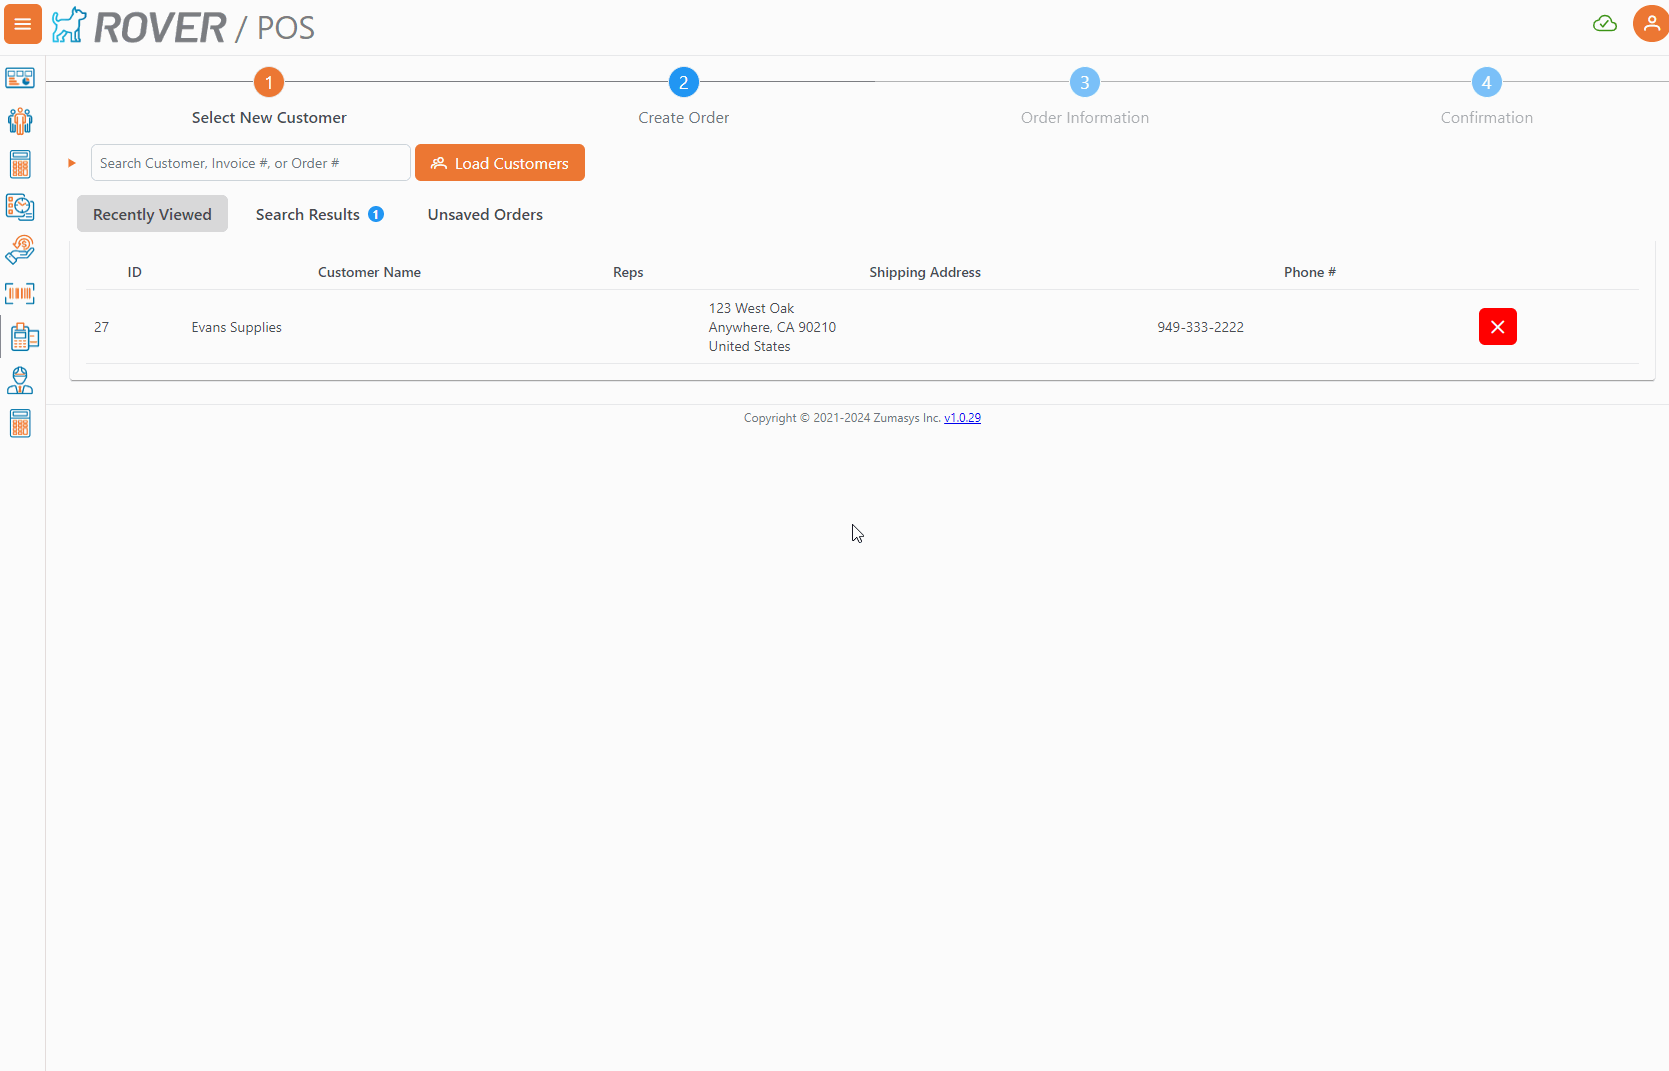The width and height of the screenshot is (1669, 1071).
Task: Expand the orange arrow beside search box
Action: 72,163
